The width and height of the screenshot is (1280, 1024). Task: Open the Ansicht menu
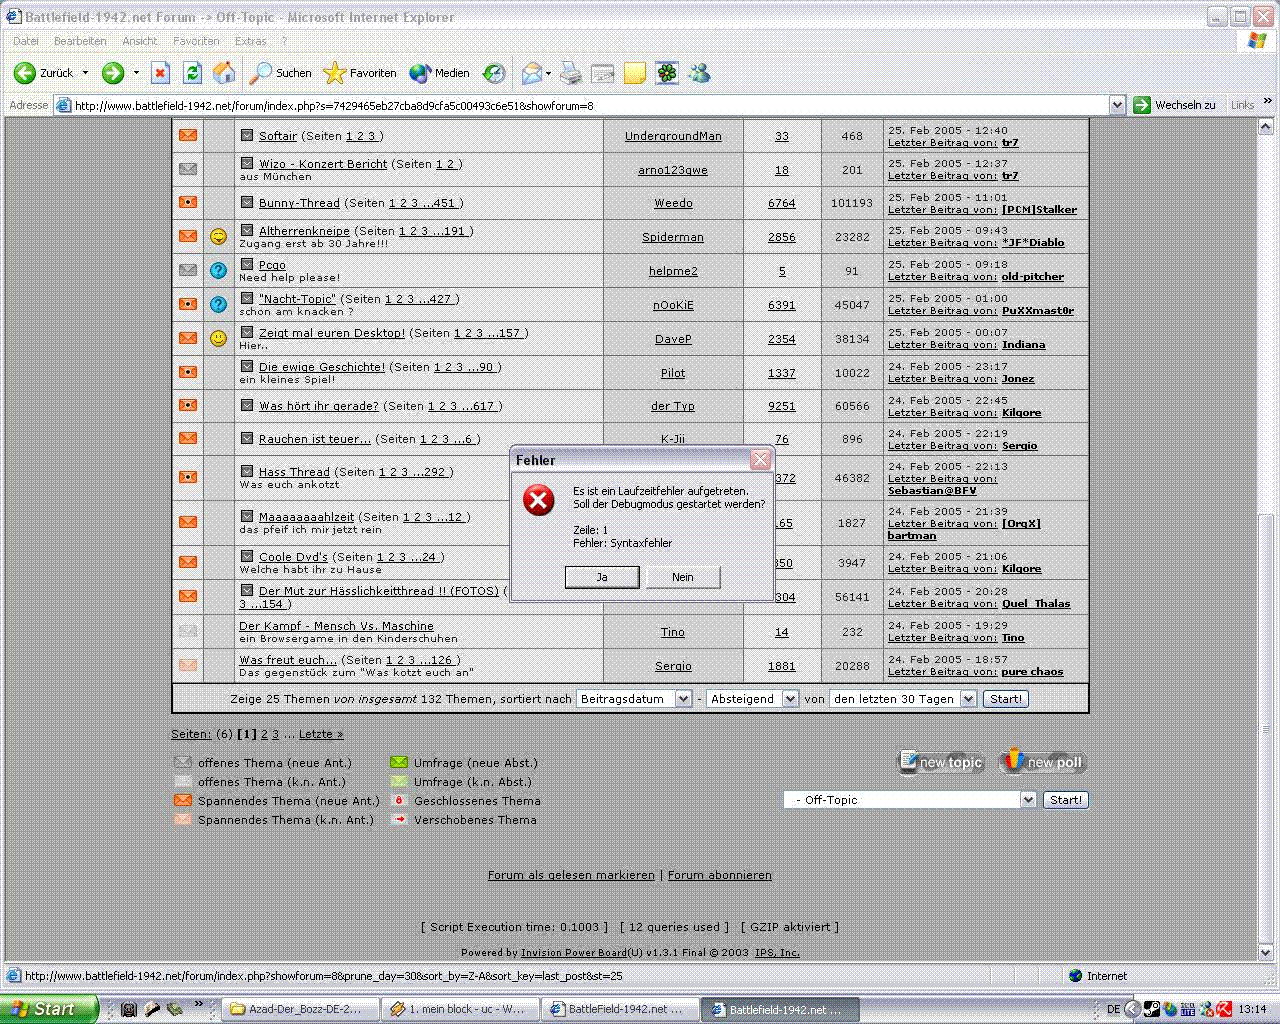tap(140, 41)
